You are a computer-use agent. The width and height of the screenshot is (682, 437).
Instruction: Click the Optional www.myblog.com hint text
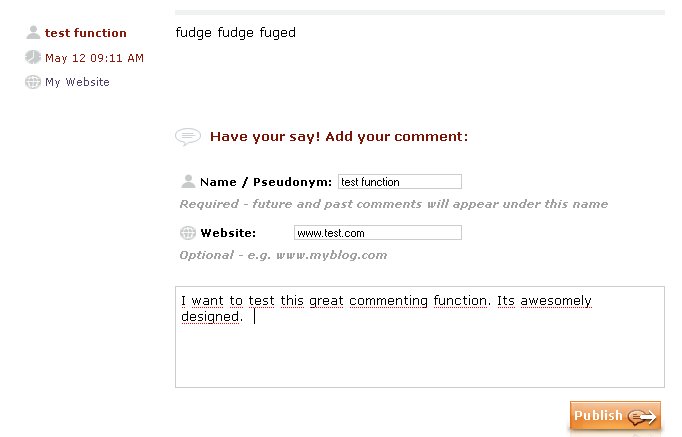[x=283, y=255]
